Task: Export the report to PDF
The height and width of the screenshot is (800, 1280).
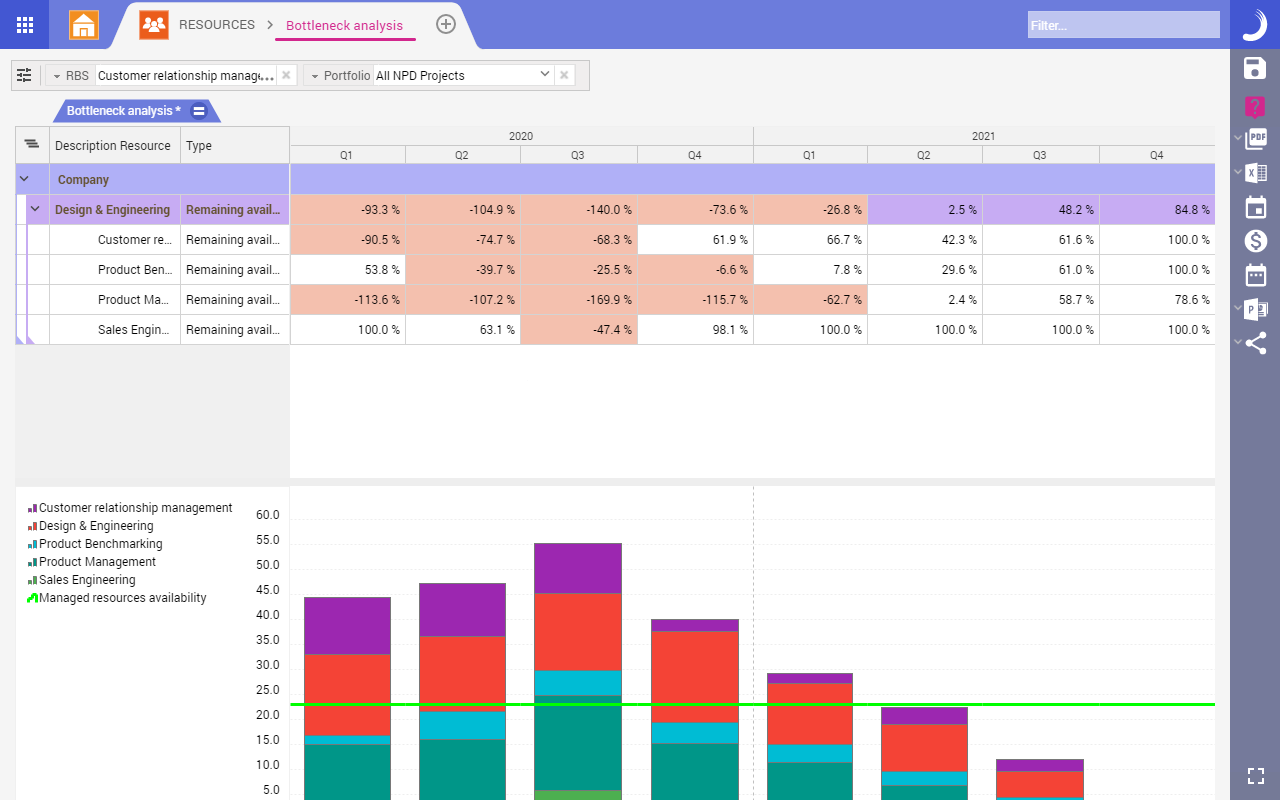Action: [1258, 138]
